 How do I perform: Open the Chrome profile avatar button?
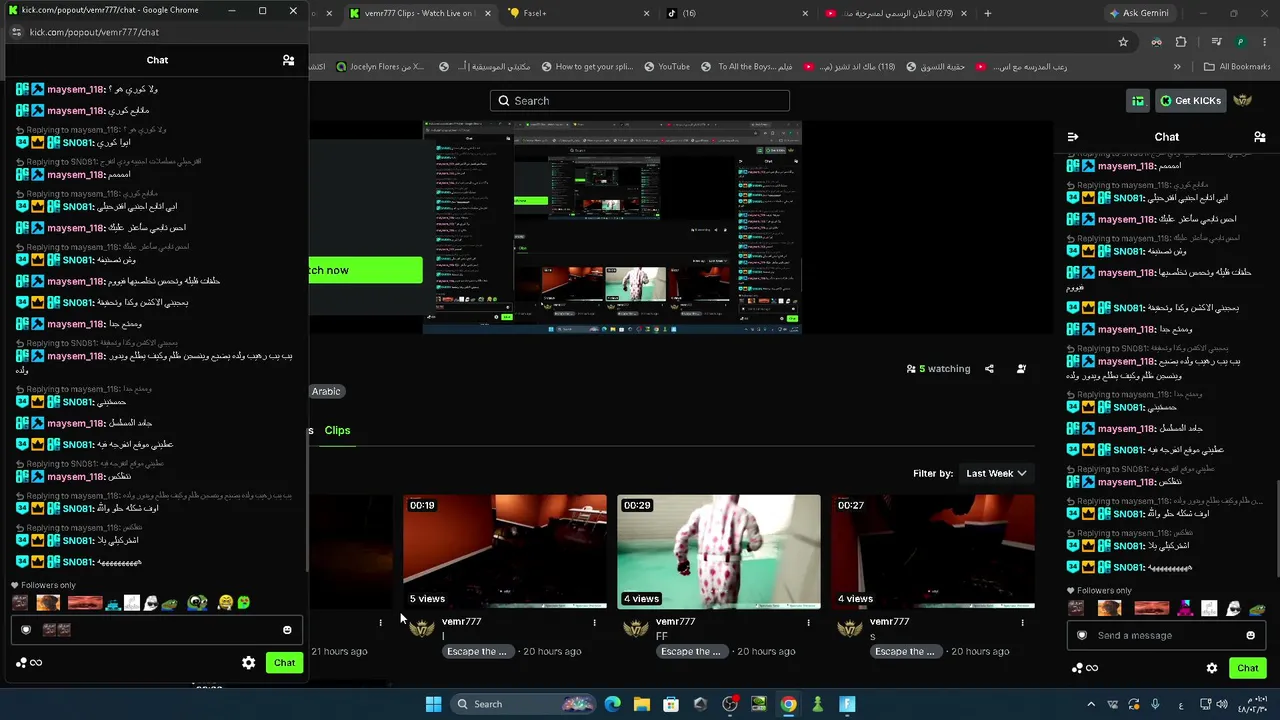click(x=1241, y=42)
